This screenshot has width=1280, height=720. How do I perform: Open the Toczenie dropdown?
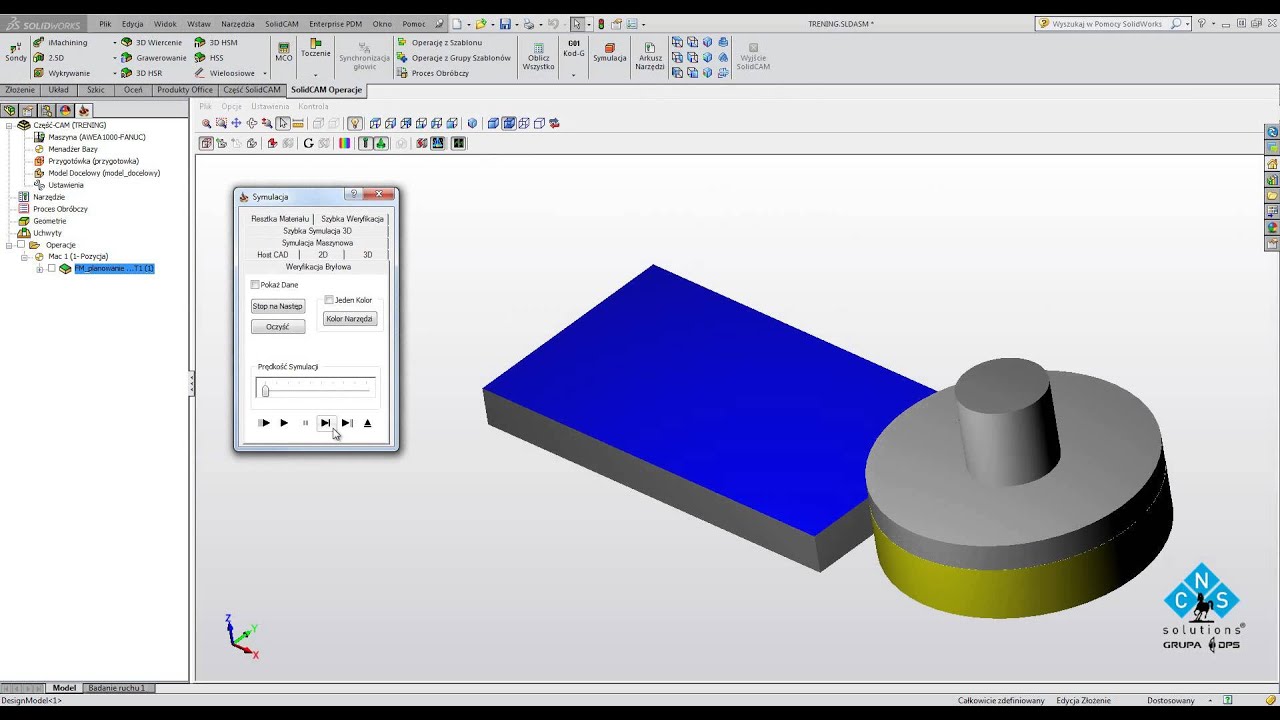coord(315,75)
